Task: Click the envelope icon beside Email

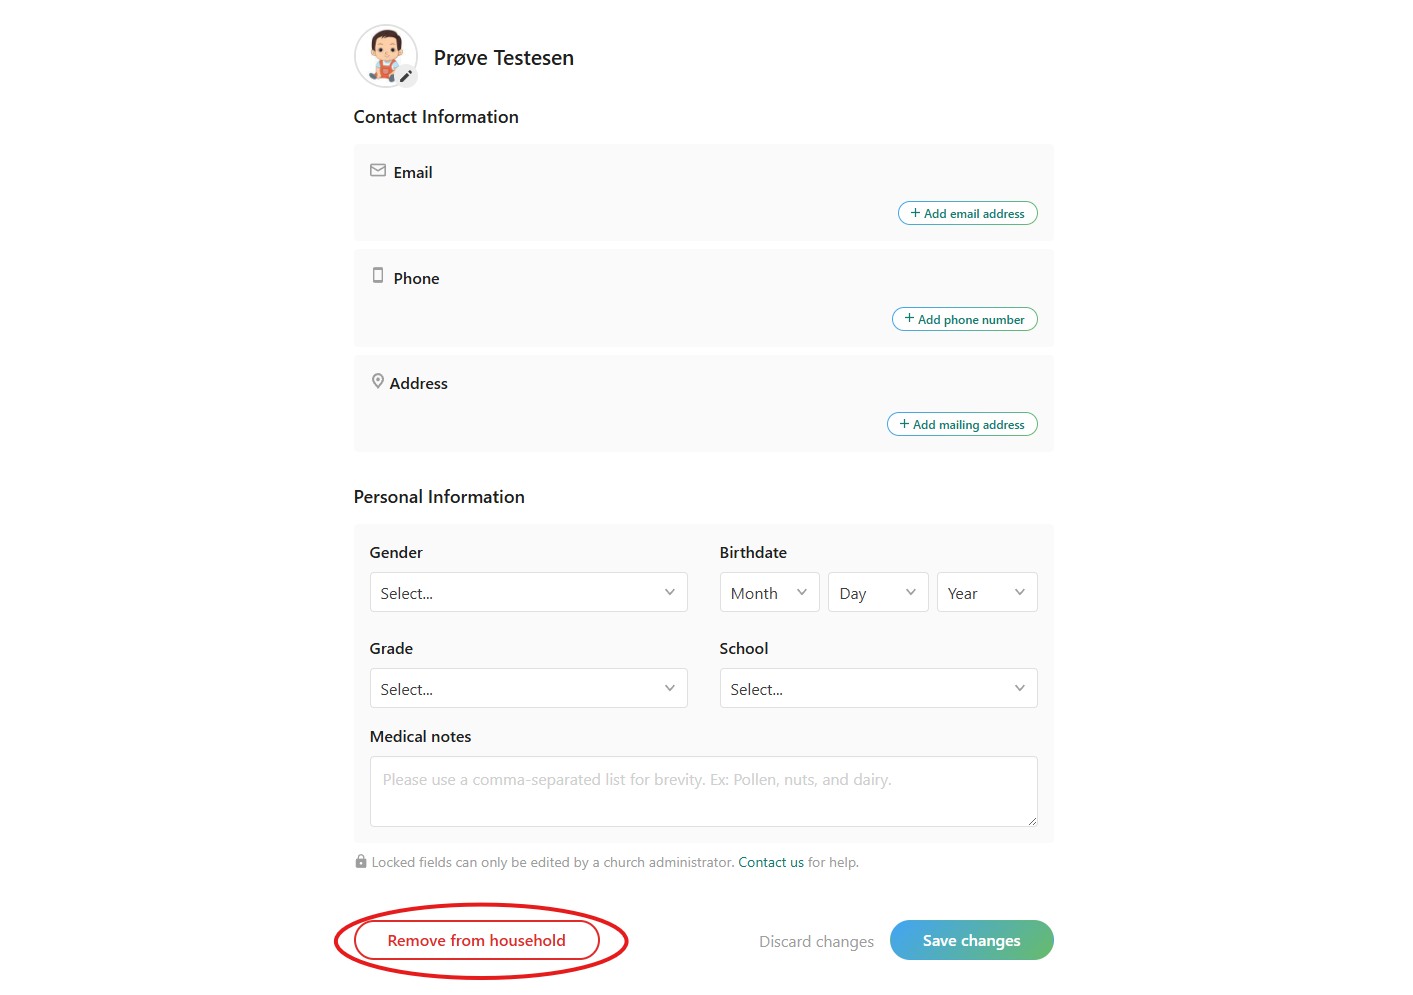Action: tap(378, 171)
